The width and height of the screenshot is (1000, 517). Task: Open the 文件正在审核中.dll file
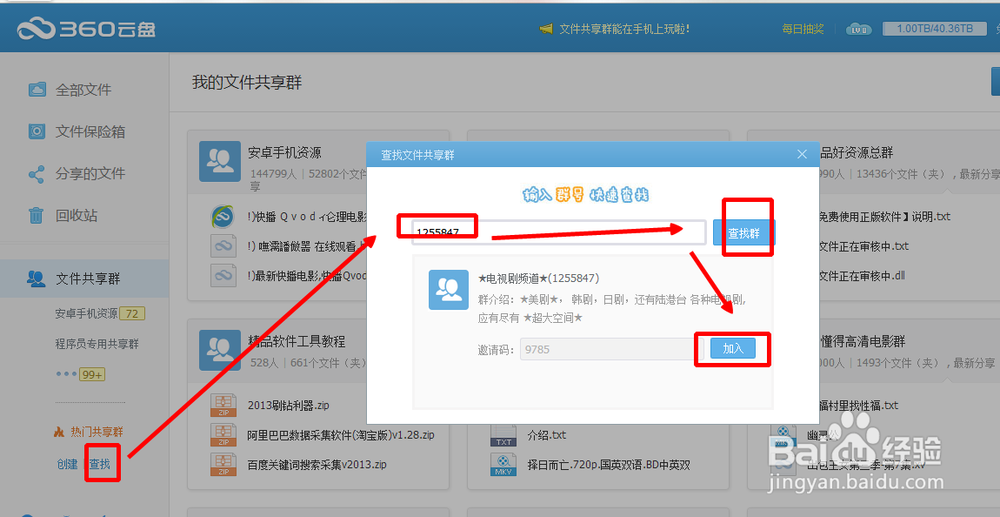click(862, 276)
